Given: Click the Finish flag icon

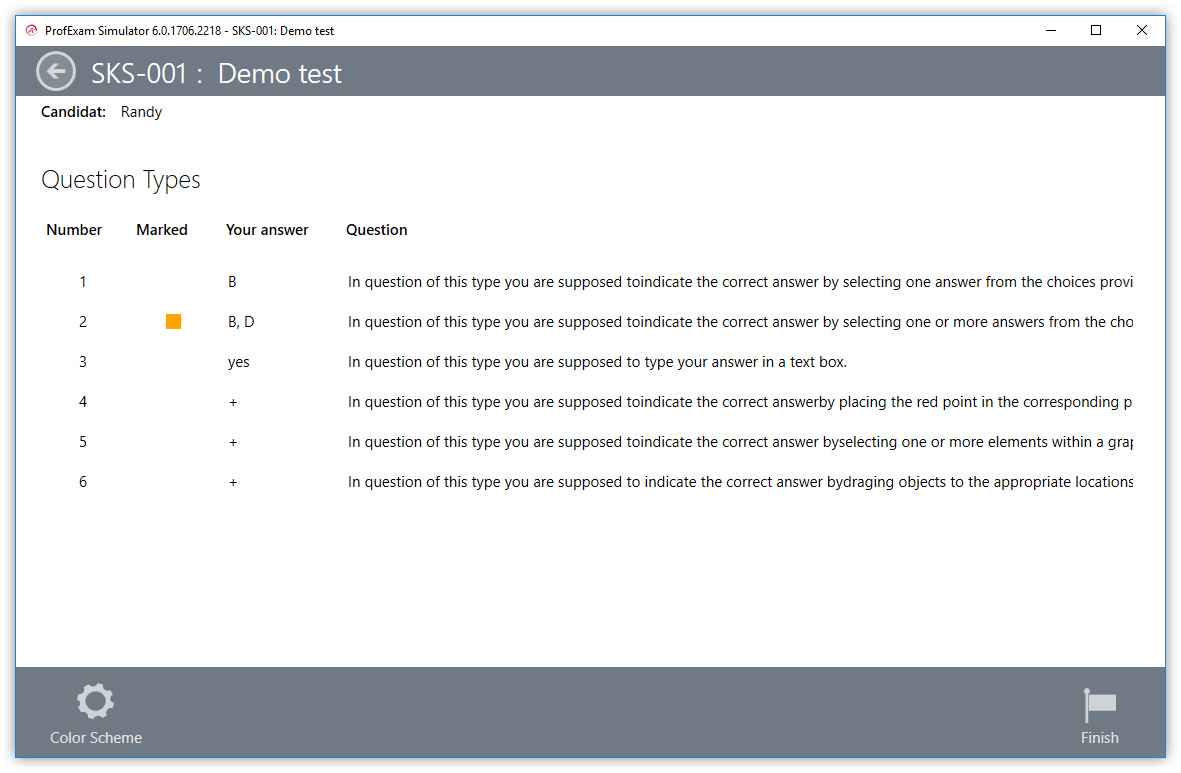Looking at the screenshot, I should click(x=1099, y=705).
